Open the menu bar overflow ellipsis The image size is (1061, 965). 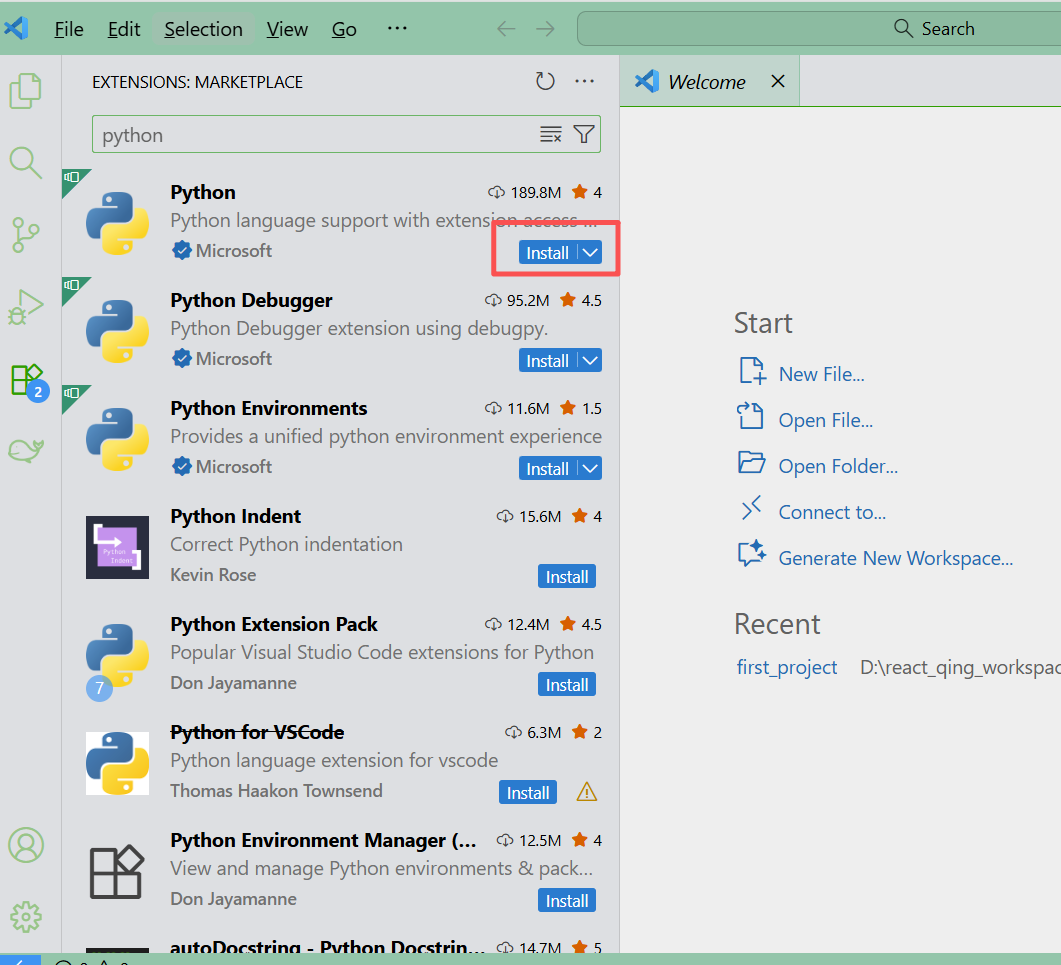[x=397, y=28]
